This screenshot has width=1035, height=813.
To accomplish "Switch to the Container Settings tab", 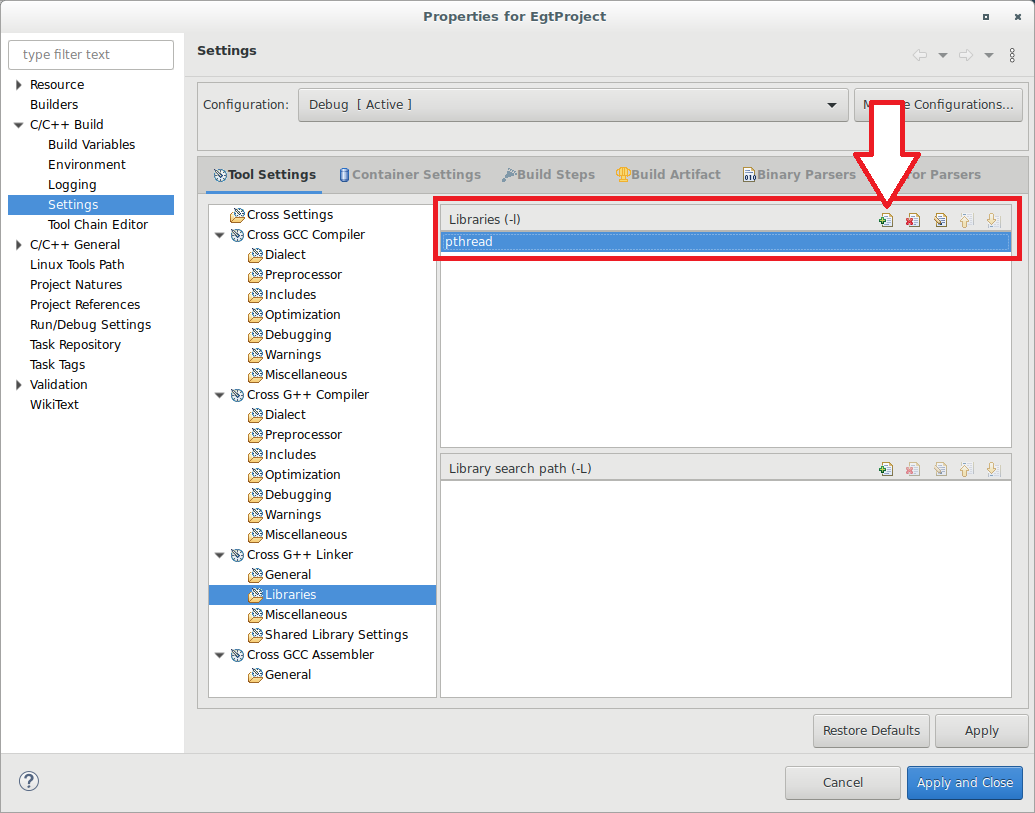I will coord(409,175).
